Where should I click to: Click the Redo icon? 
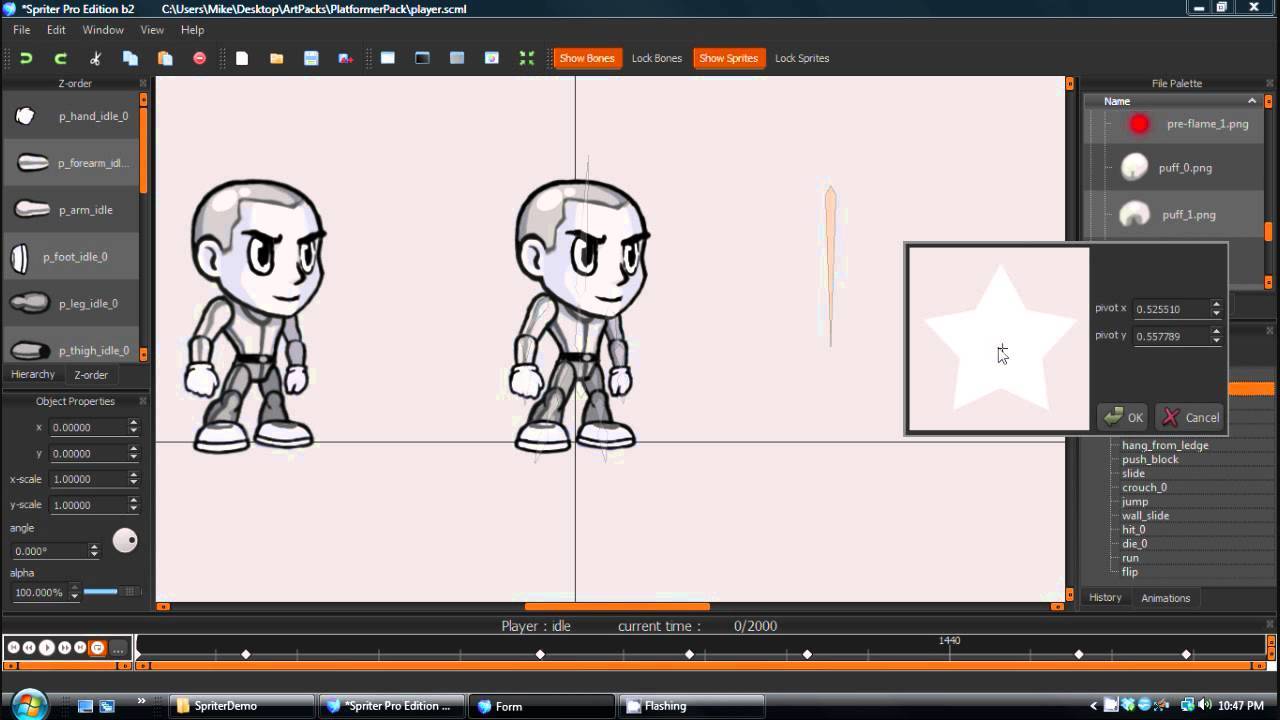[x=60, y=58]
